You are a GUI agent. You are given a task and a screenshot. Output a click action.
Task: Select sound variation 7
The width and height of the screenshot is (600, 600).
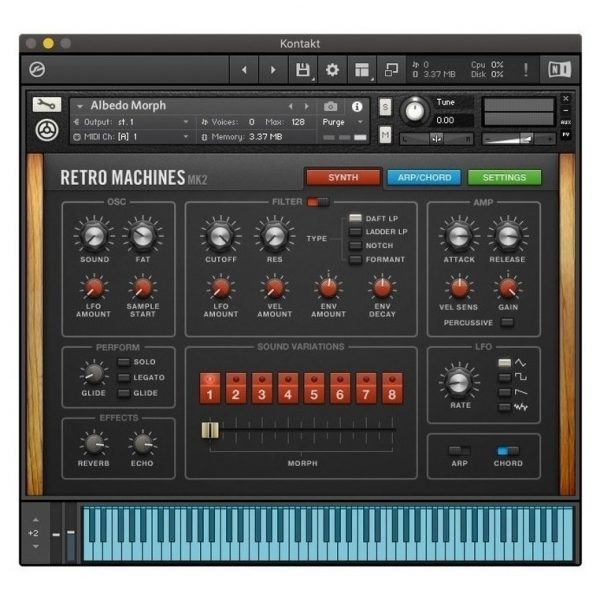click(366, 388)
